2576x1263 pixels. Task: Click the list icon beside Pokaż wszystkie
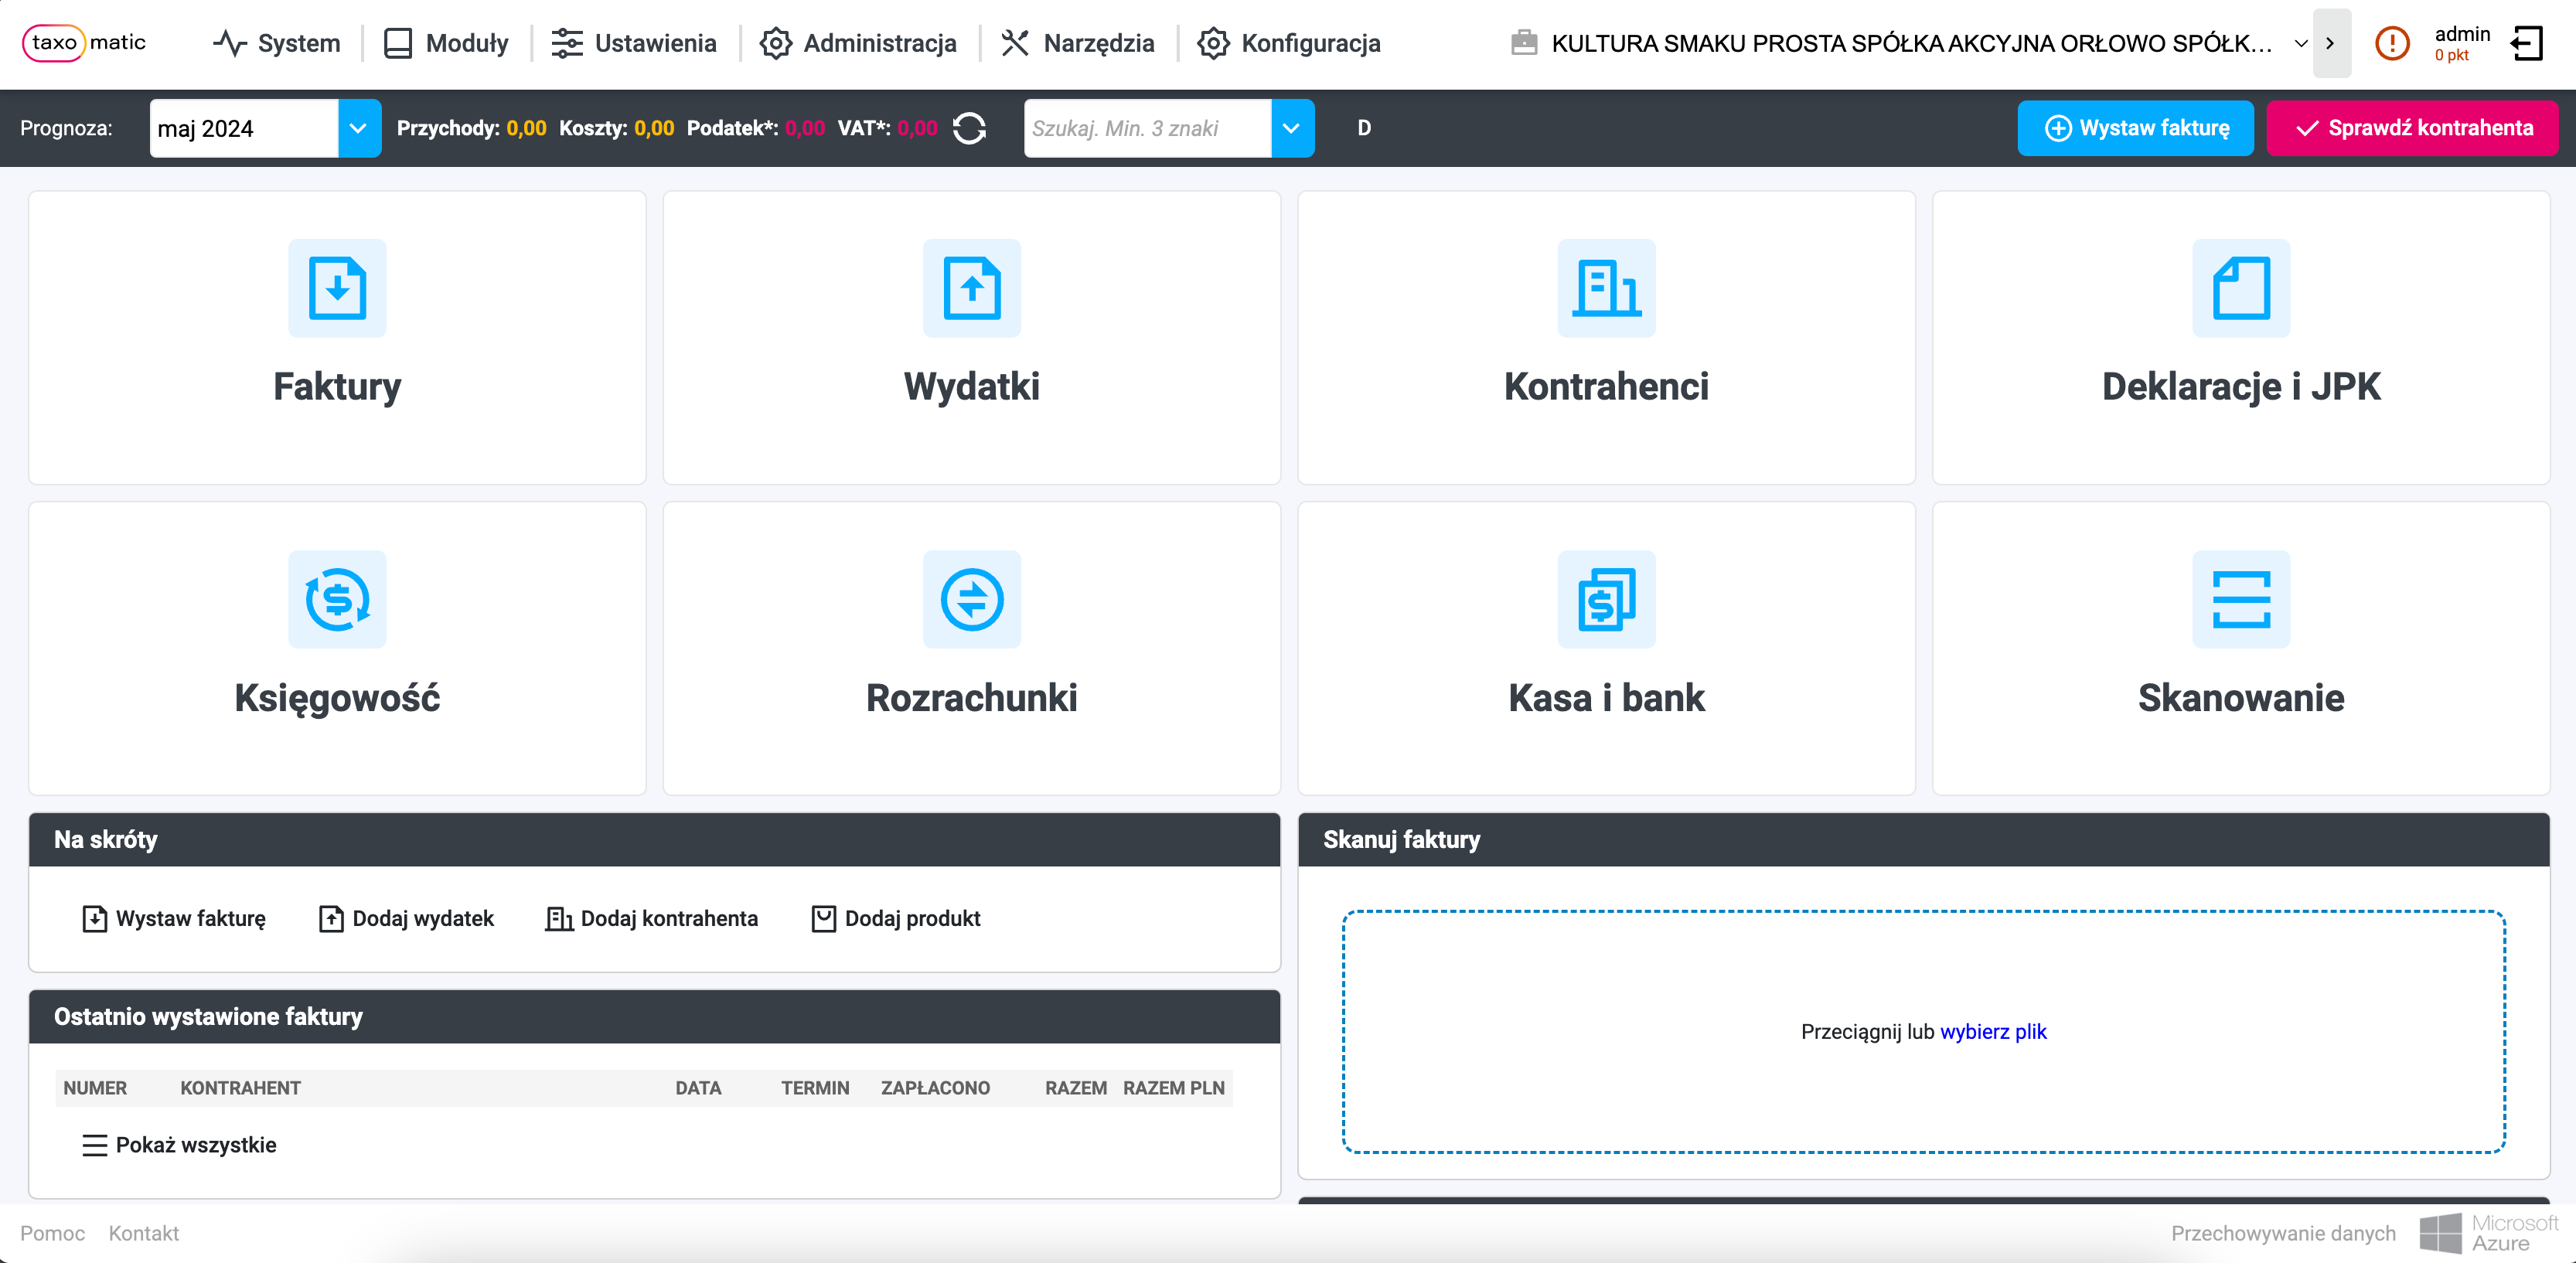[94, 1145]
